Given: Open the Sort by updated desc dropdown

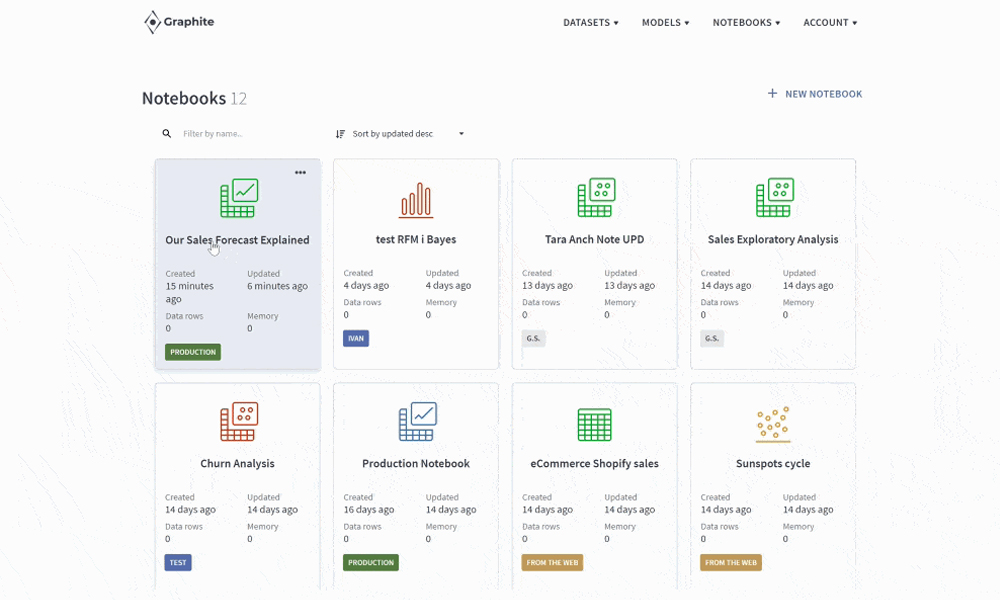Looking at the screenshot, I should [400, 134].
